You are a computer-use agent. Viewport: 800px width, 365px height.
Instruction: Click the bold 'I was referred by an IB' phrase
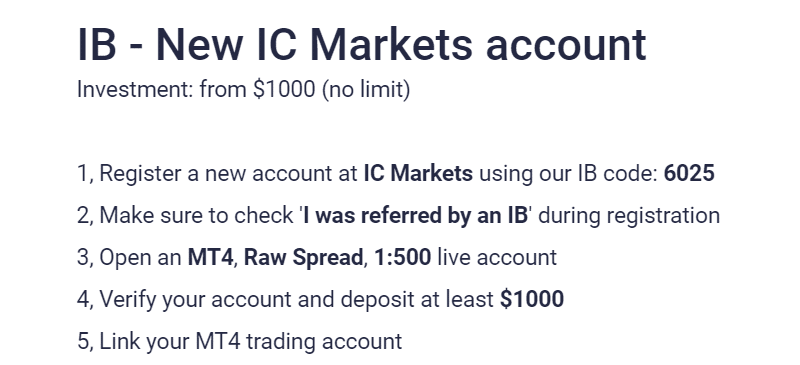415,215
